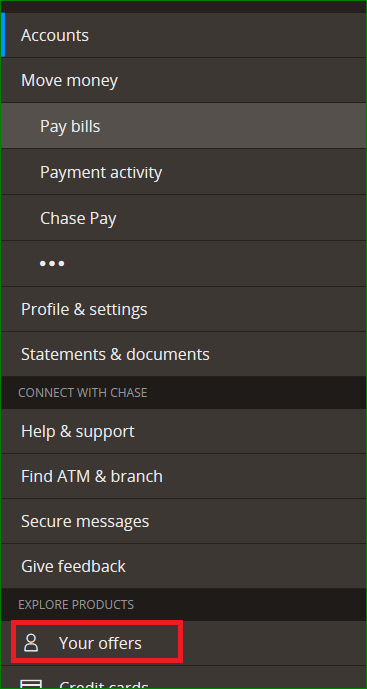Select Give feedback

click(184, 566)
